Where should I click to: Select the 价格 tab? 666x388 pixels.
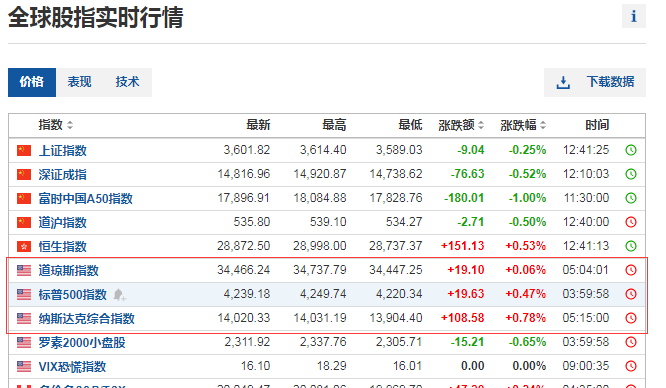(x=32, y=82)
